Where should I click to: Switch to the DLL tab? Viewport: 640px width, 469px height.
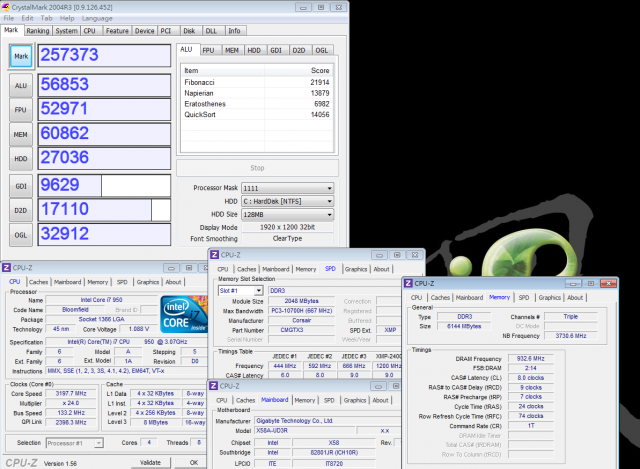pyautogui.click(x=211, y=31)
